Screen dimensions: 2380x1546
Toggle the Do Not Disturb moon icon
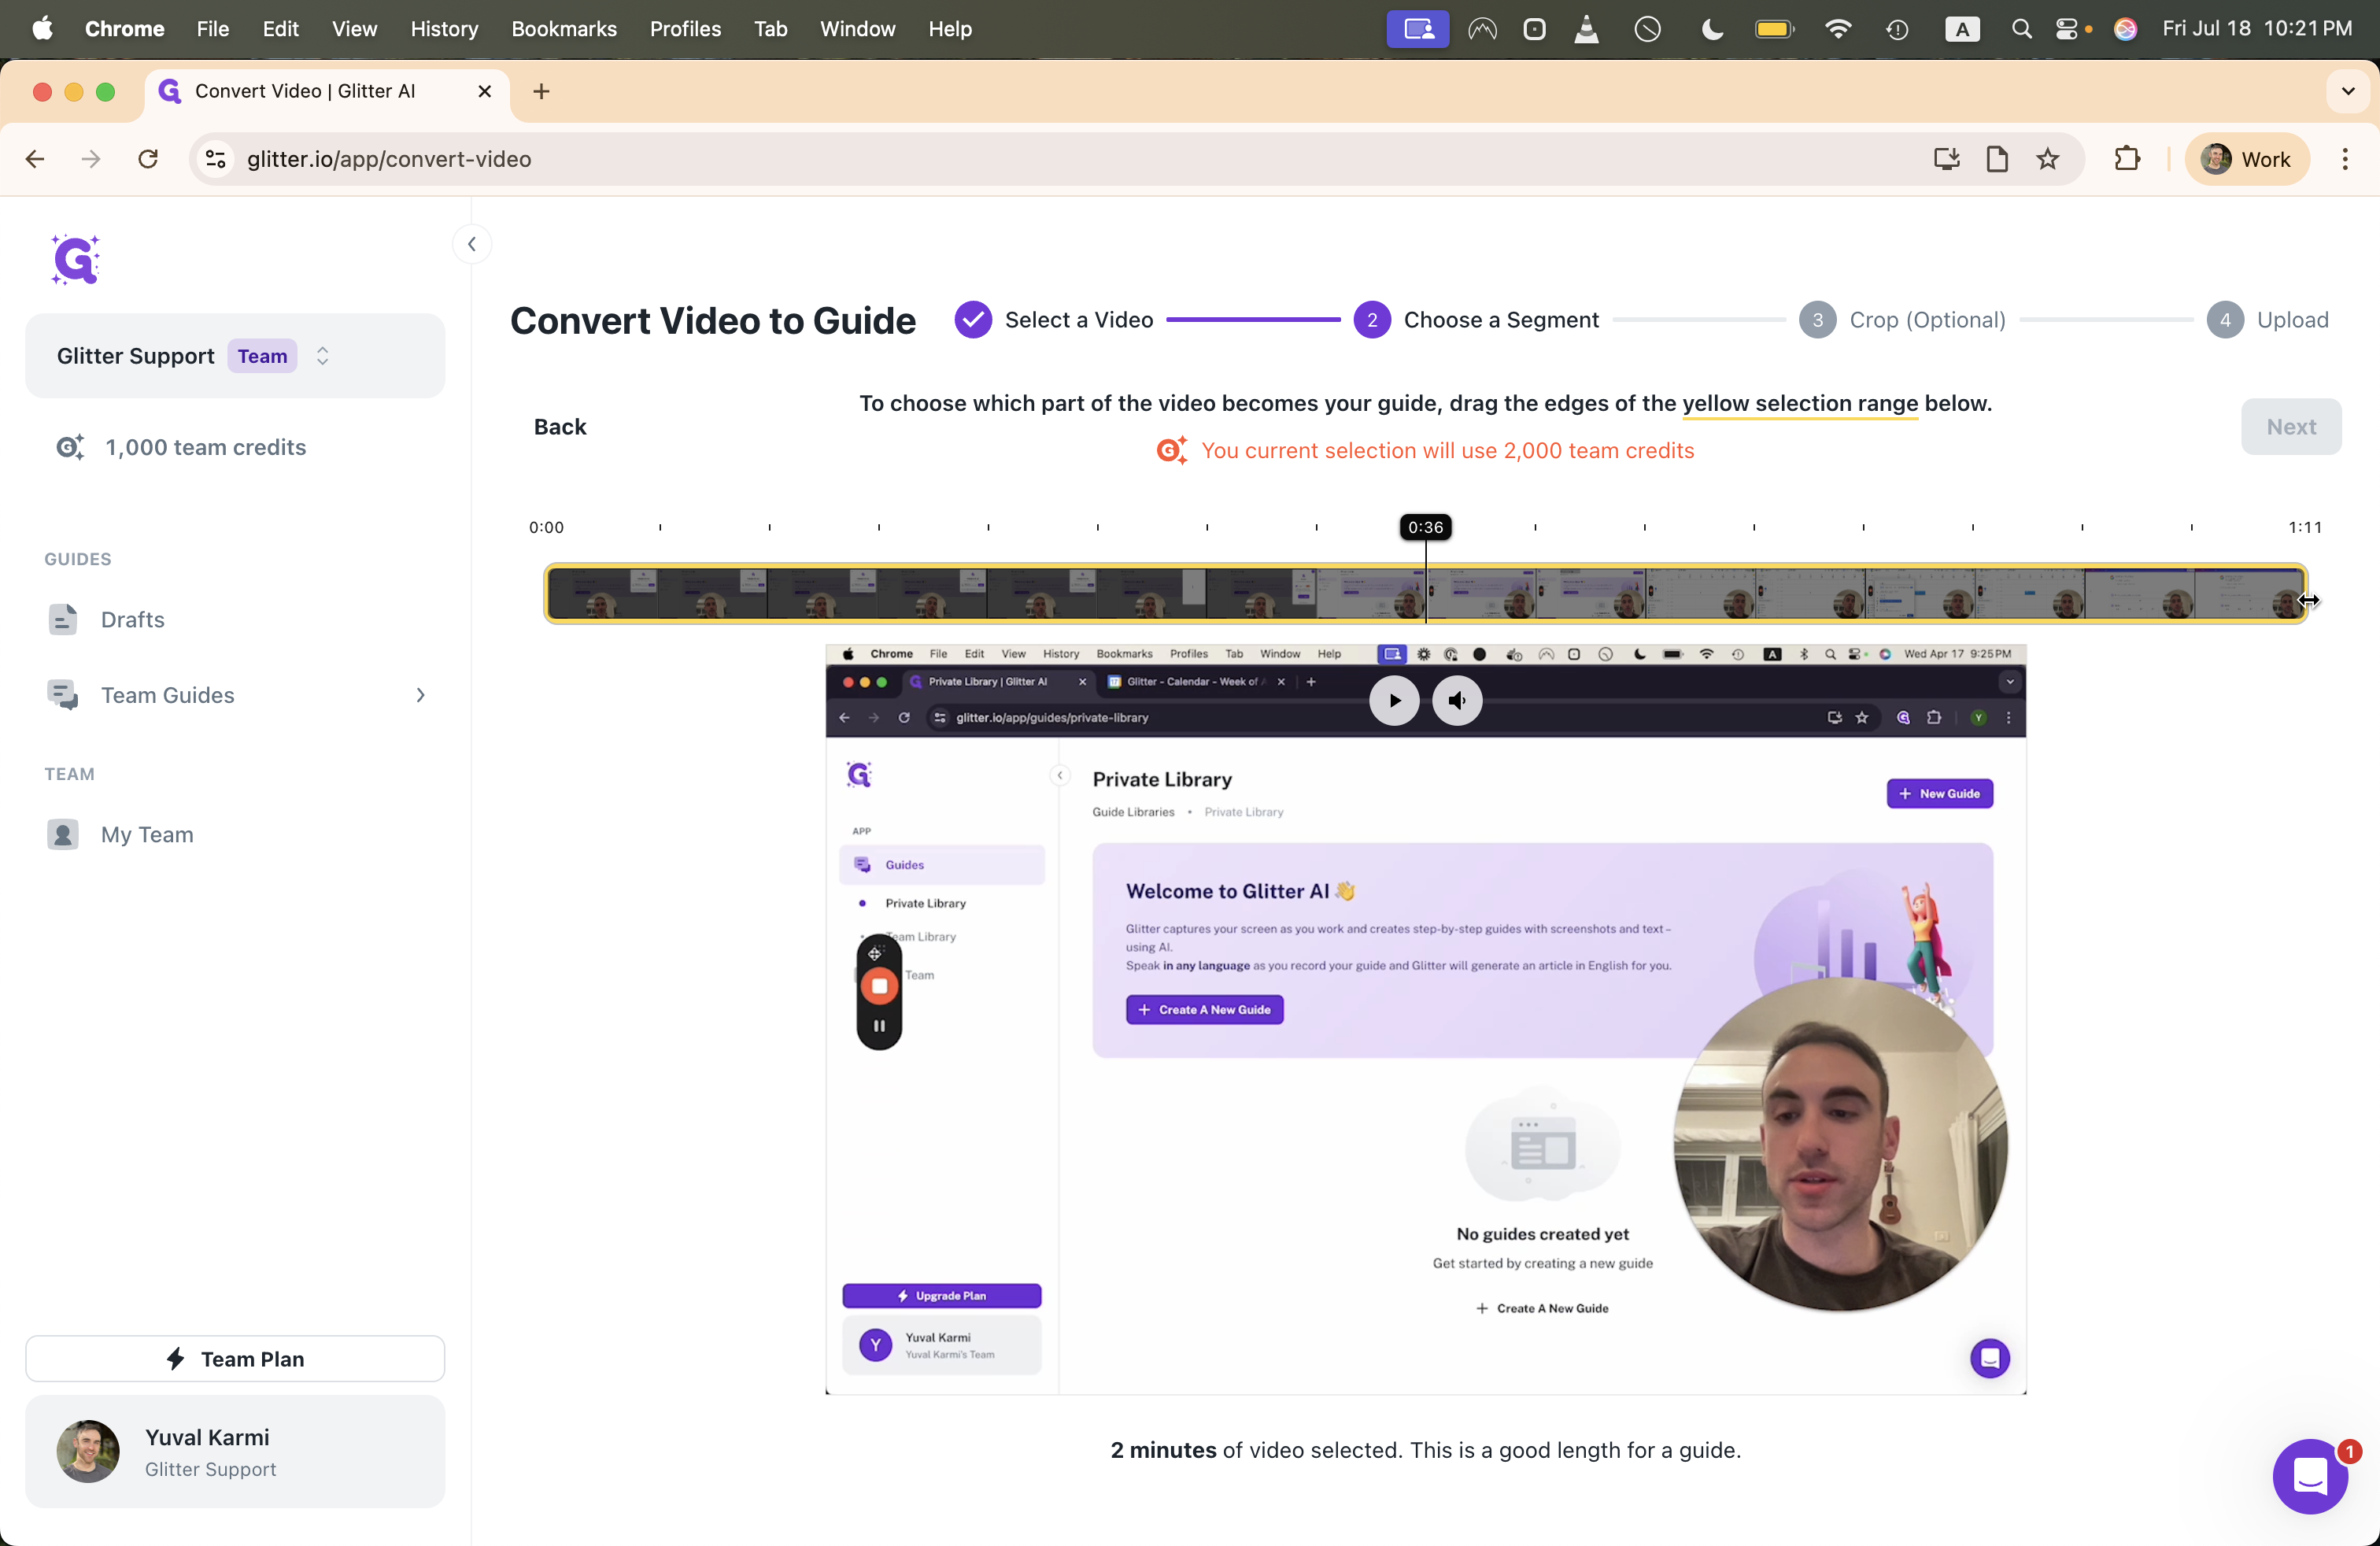[1712, 29]
